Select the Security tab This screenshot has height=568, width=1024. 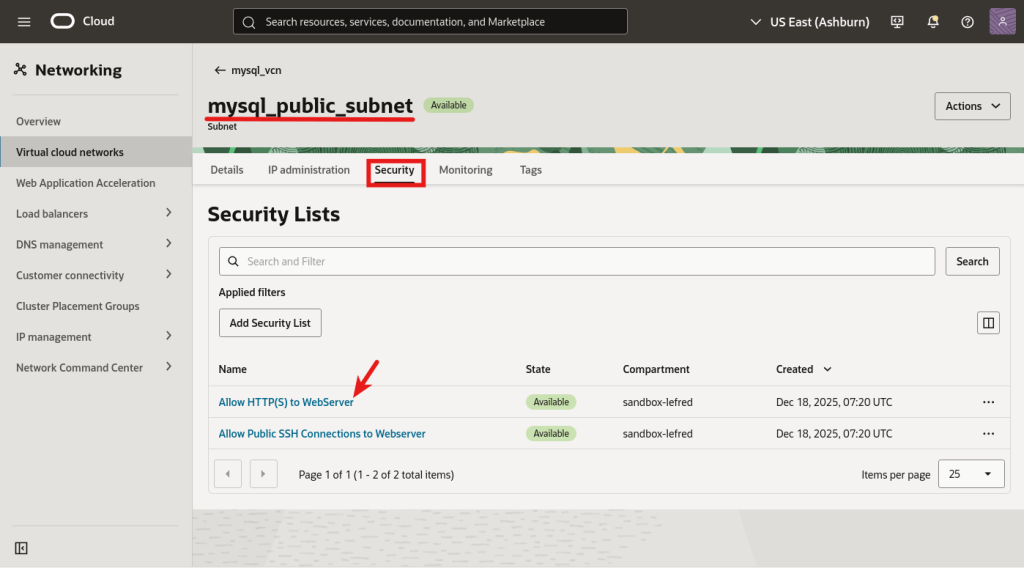[394, 170]
